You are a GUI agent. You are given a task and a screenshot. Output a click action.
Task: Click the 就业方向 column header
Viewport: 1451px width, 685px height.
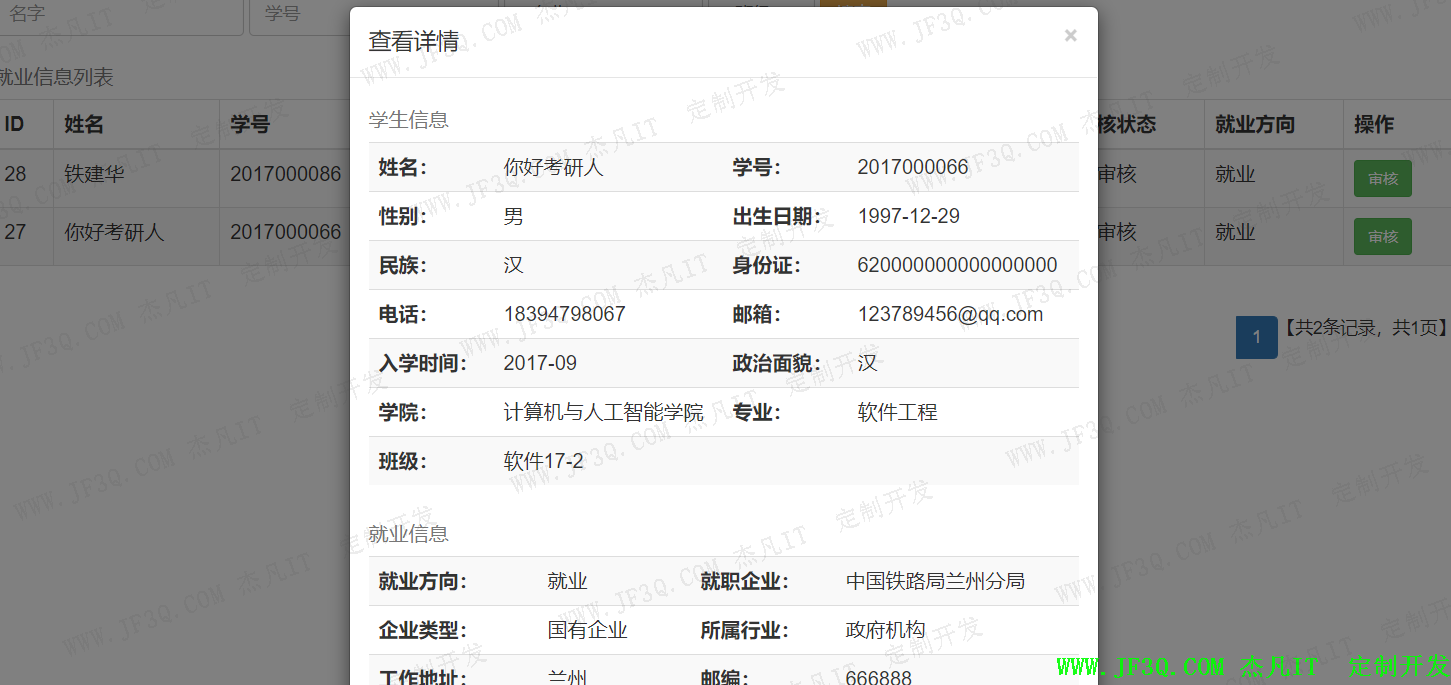click(x=1254, y=125)
